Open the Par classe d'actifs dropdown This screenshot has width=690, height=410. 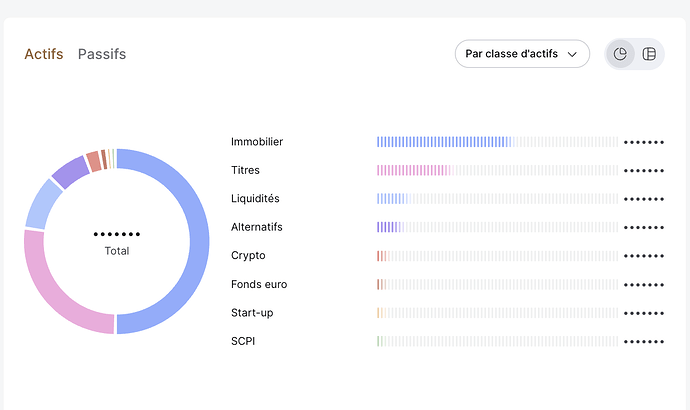522,54
